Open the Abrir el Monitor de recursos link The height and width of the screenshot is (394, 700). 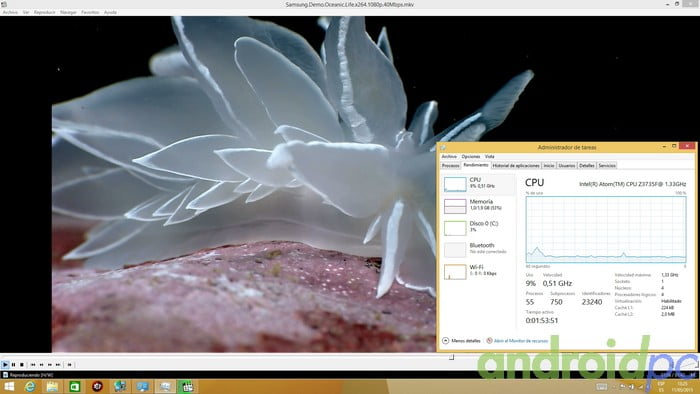click(517, 341)
